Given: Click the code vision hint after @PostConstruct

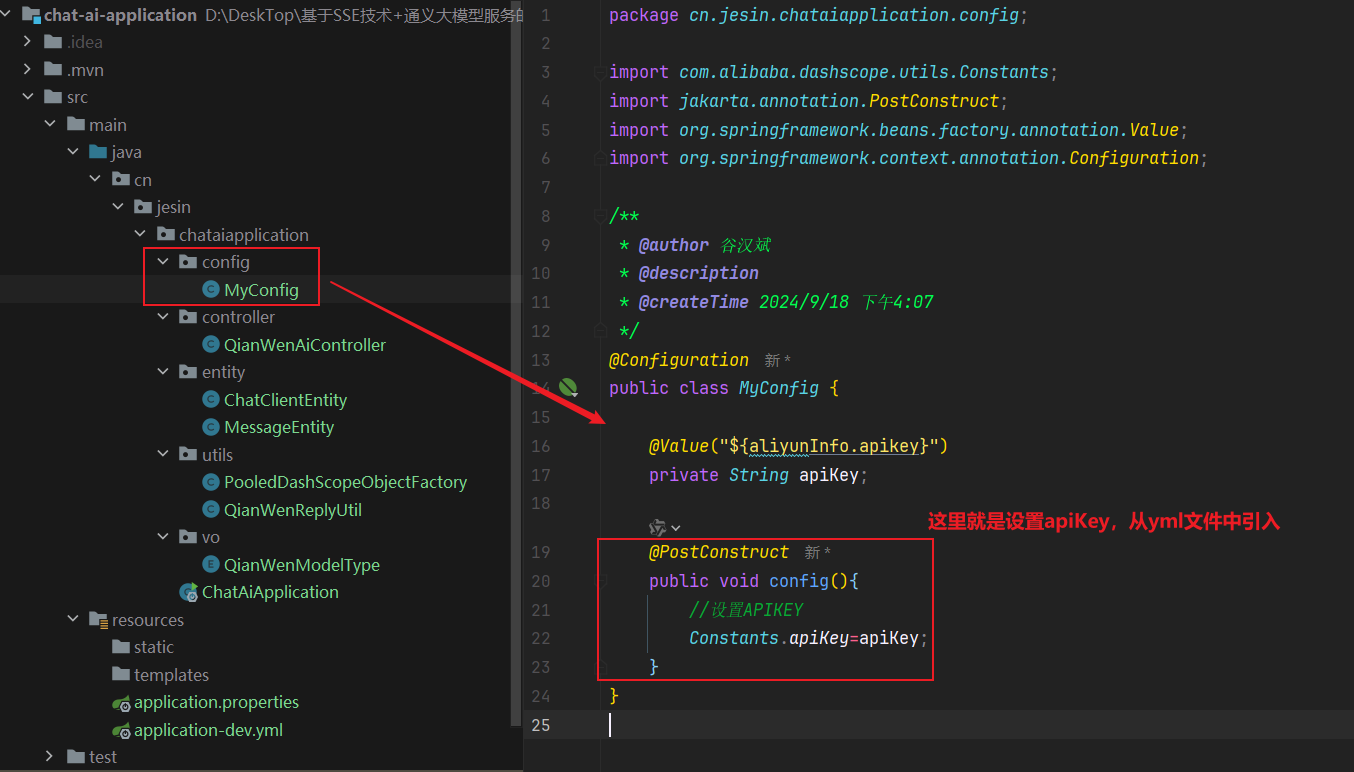Looking at the screenshot, I should [x=818, y=552].
